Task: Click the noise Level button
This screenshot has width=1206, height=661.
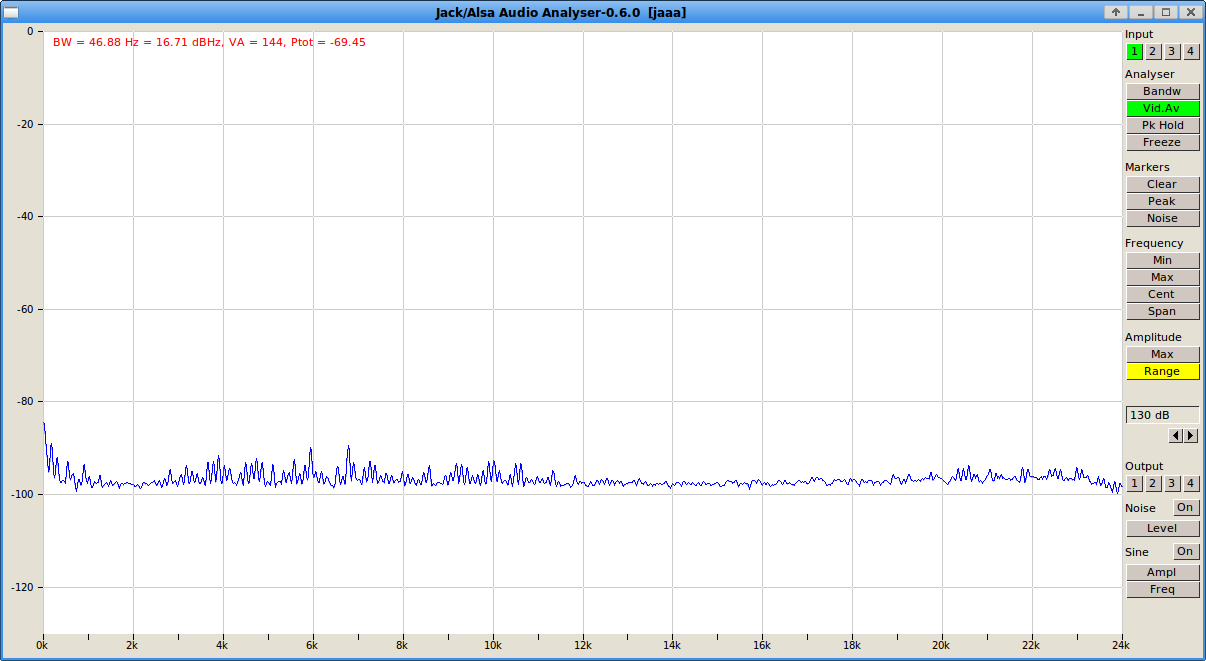Action: tap(1162, 528)
